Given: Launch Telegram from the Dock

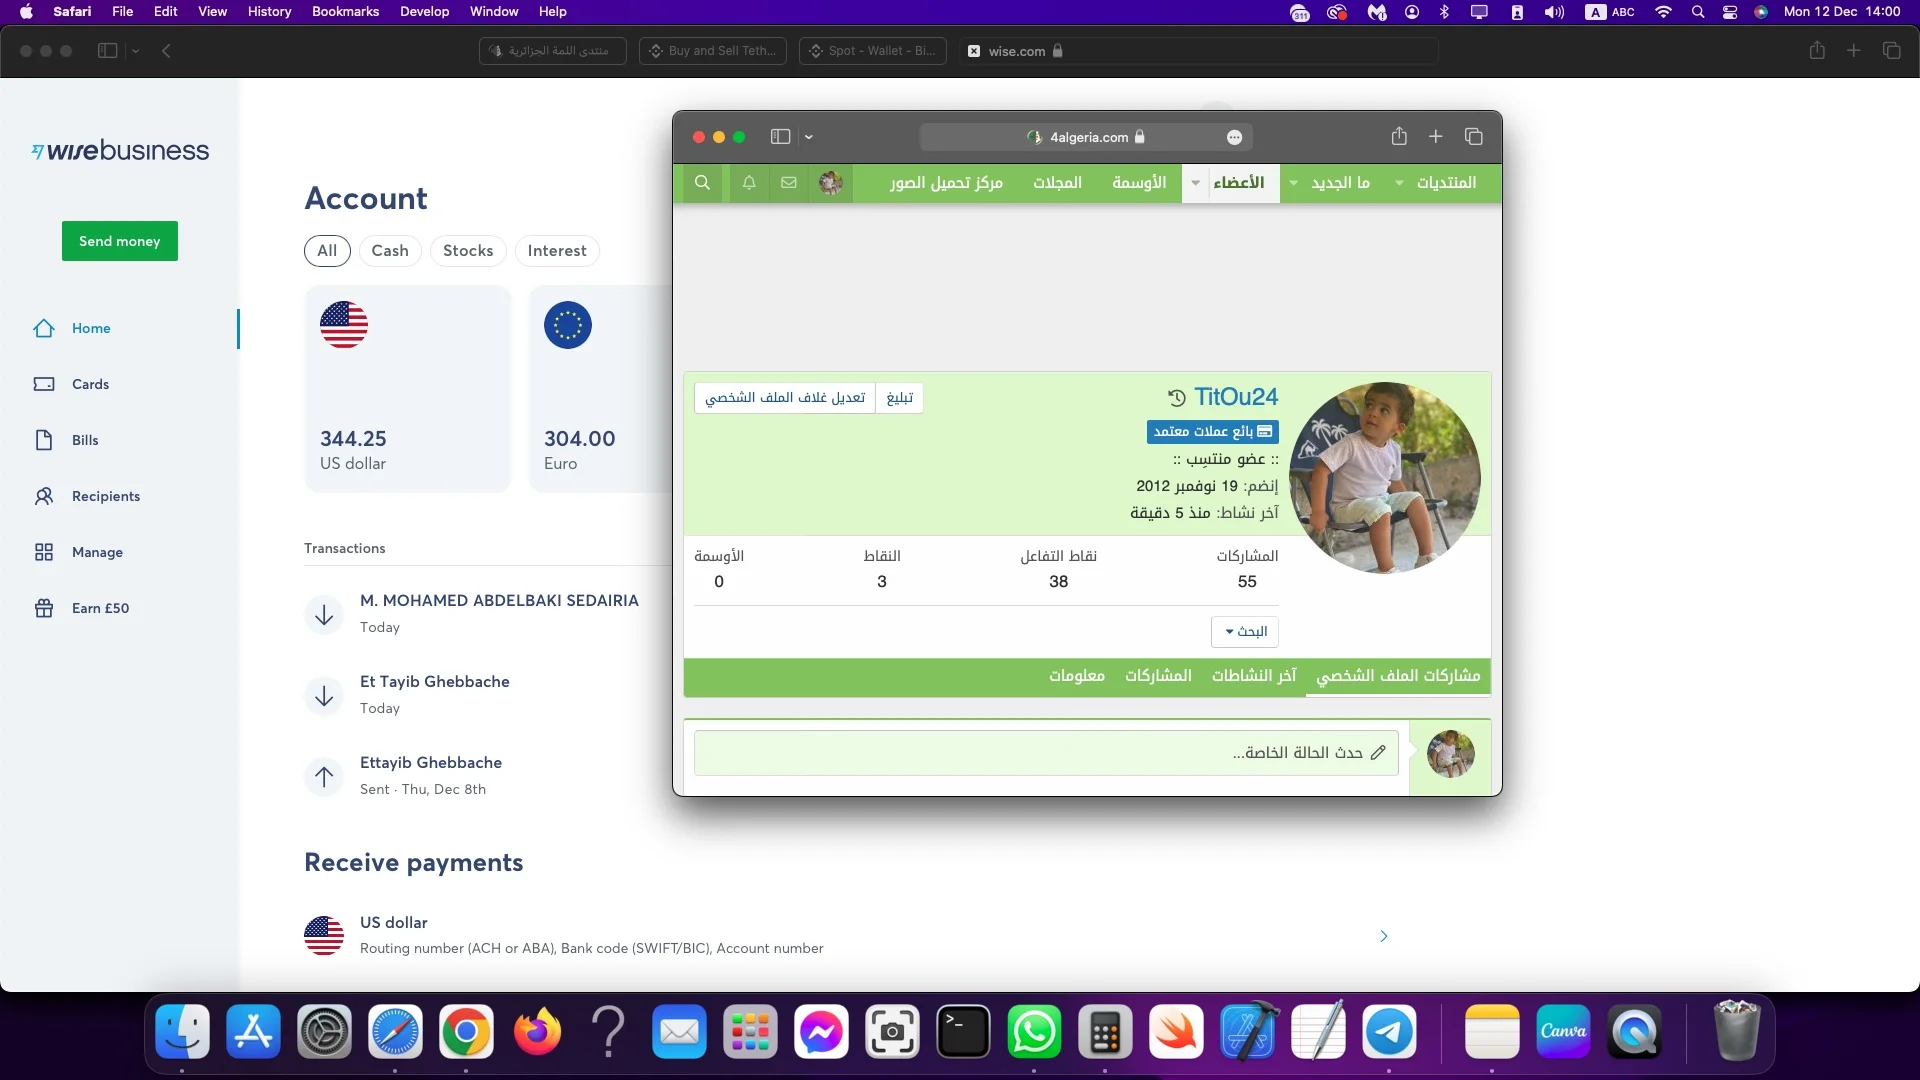Looking at the screenshot, I should (1389, 1032).
